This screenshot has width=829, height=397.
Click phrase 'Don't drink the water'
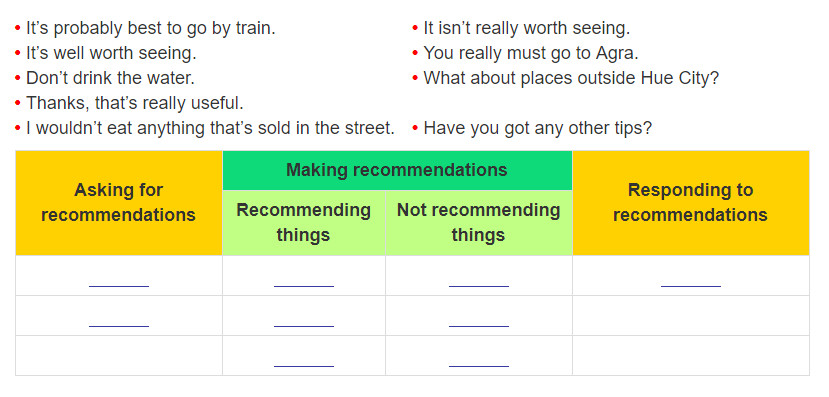[x=110, y=78]
